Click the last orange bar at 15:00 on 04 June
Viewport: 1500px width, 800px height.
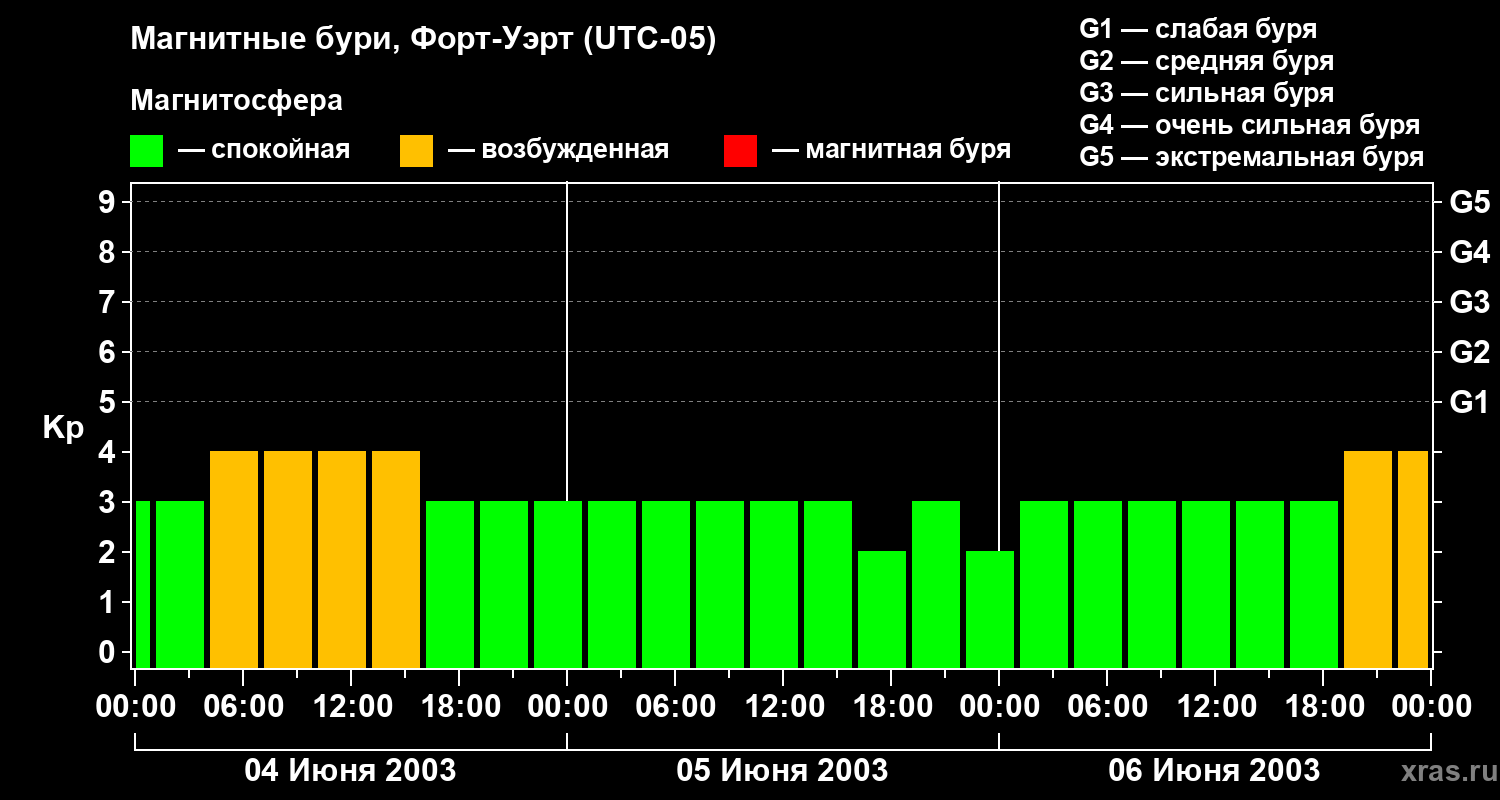click(x=396, y=559)
